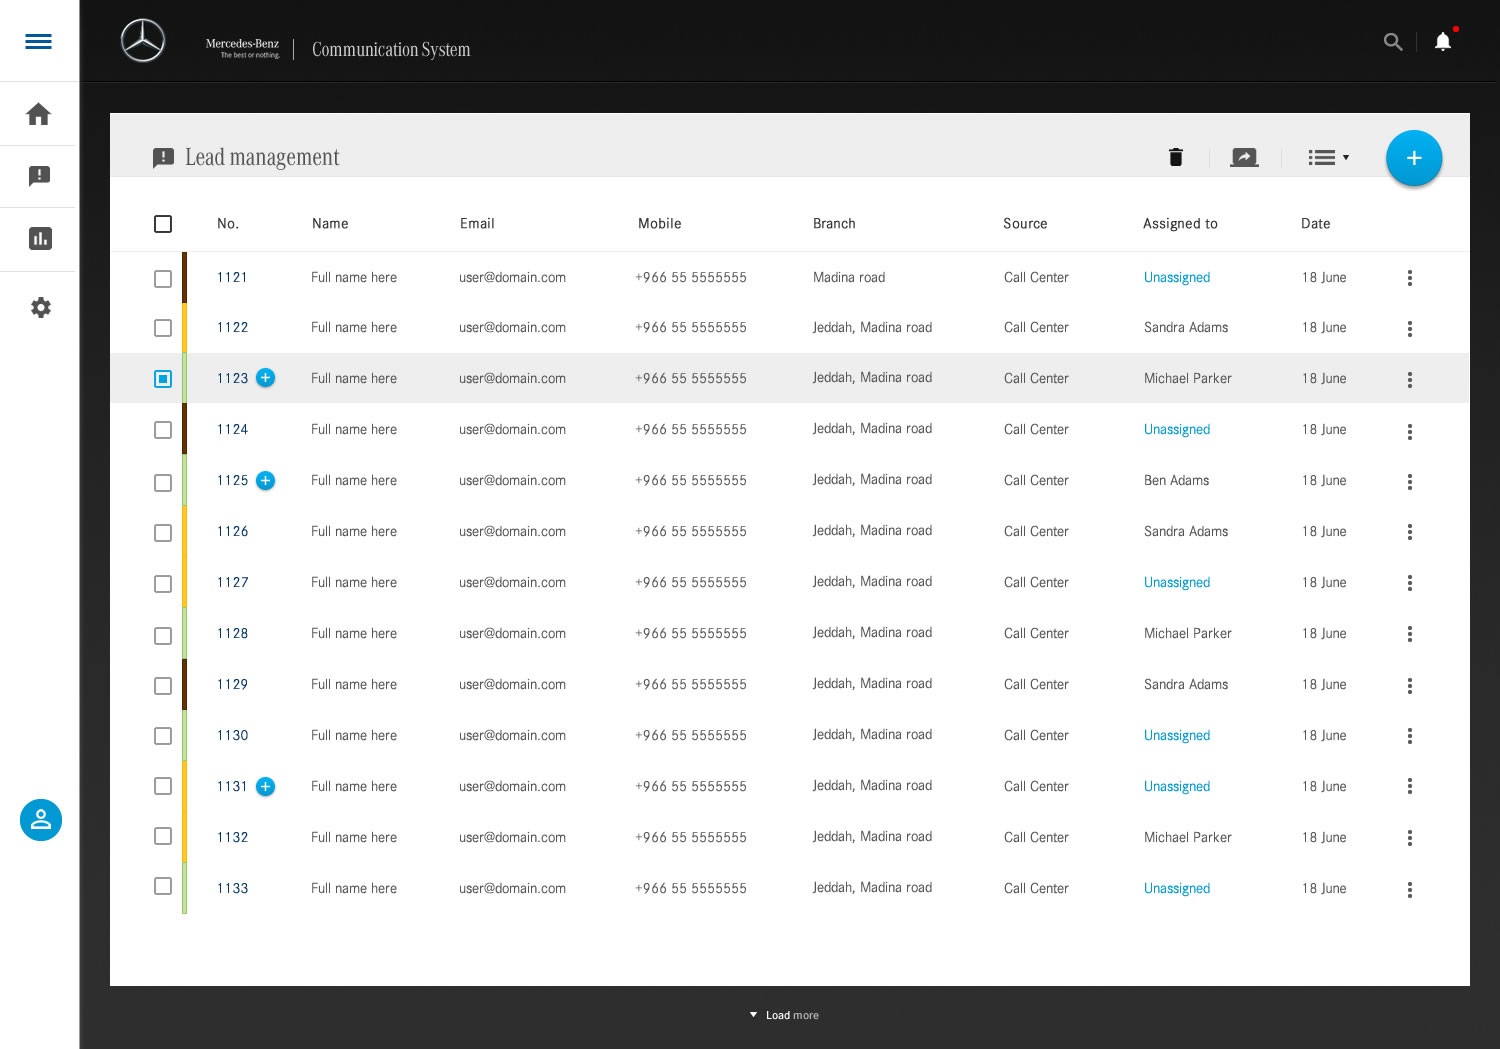Click Unassigned for lead 1130
Screen dimensions: 1500x1049
pyautogui.click(x=1177, y=735)
